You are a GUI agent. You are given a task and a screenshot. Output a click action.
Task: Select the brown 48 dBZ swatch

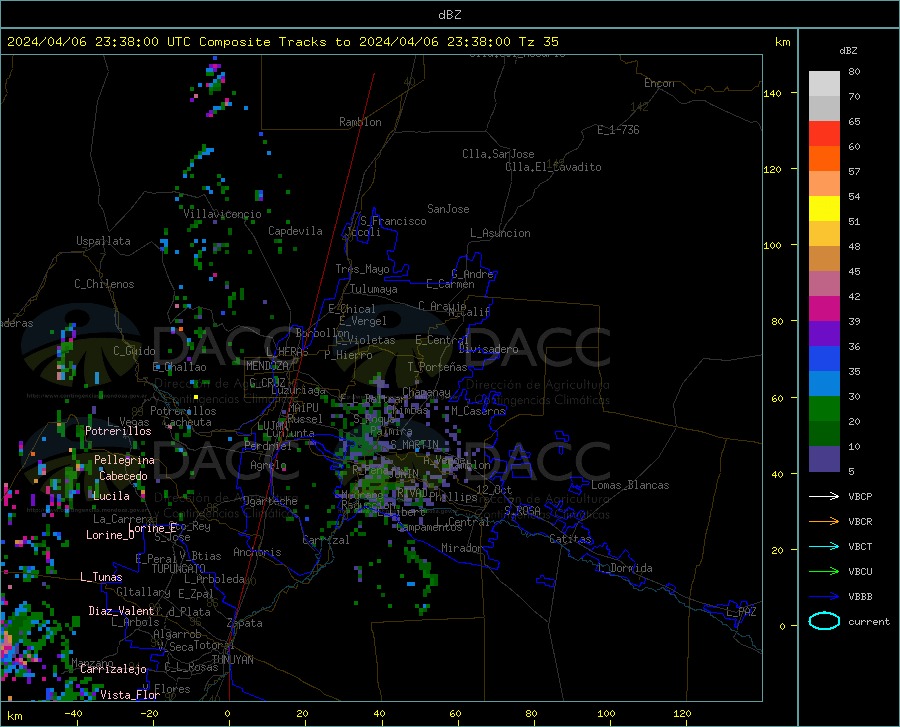[x=824, y=259]
